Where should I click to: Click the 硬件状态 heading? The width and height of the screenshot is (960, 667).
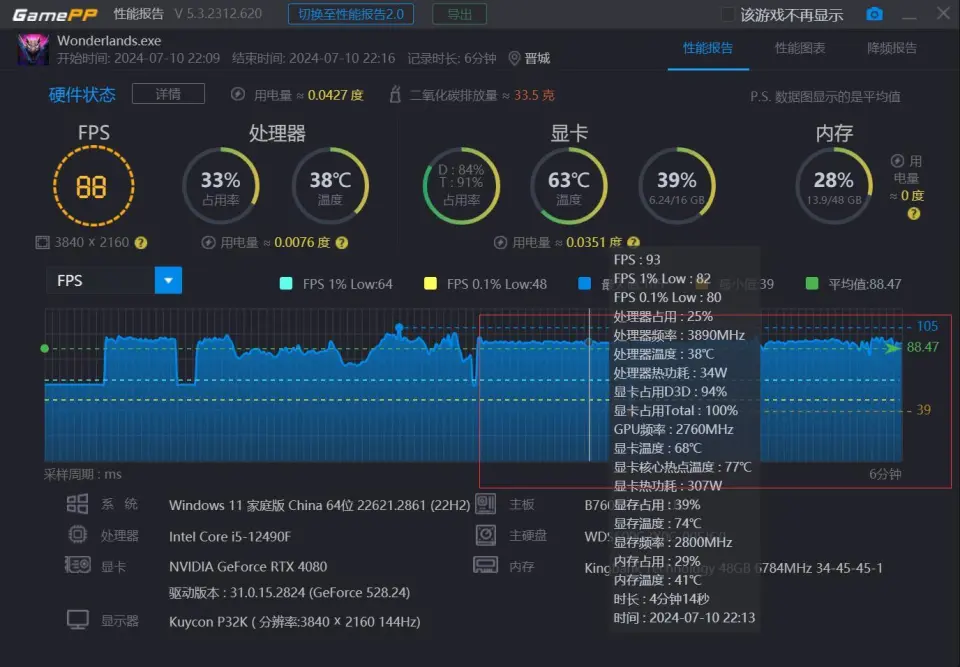point(82,94)
